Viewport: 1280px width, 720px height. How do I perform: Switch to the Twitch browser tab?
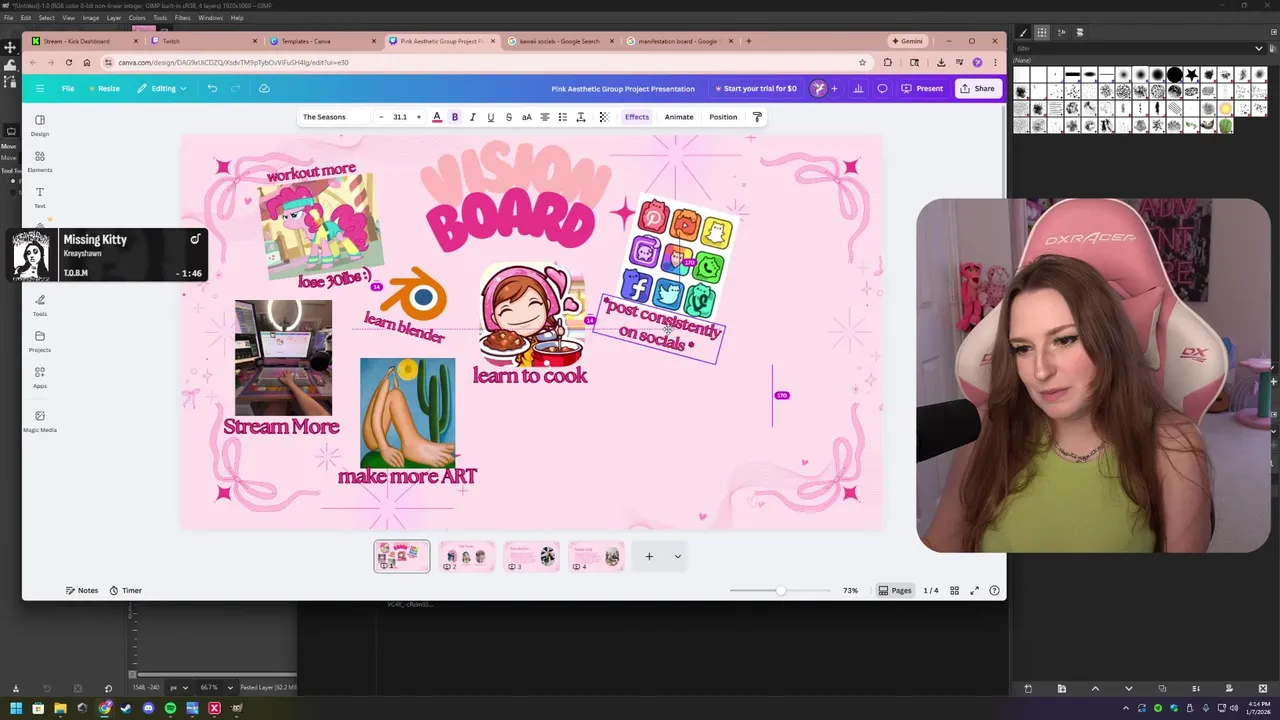coord(204,41)
